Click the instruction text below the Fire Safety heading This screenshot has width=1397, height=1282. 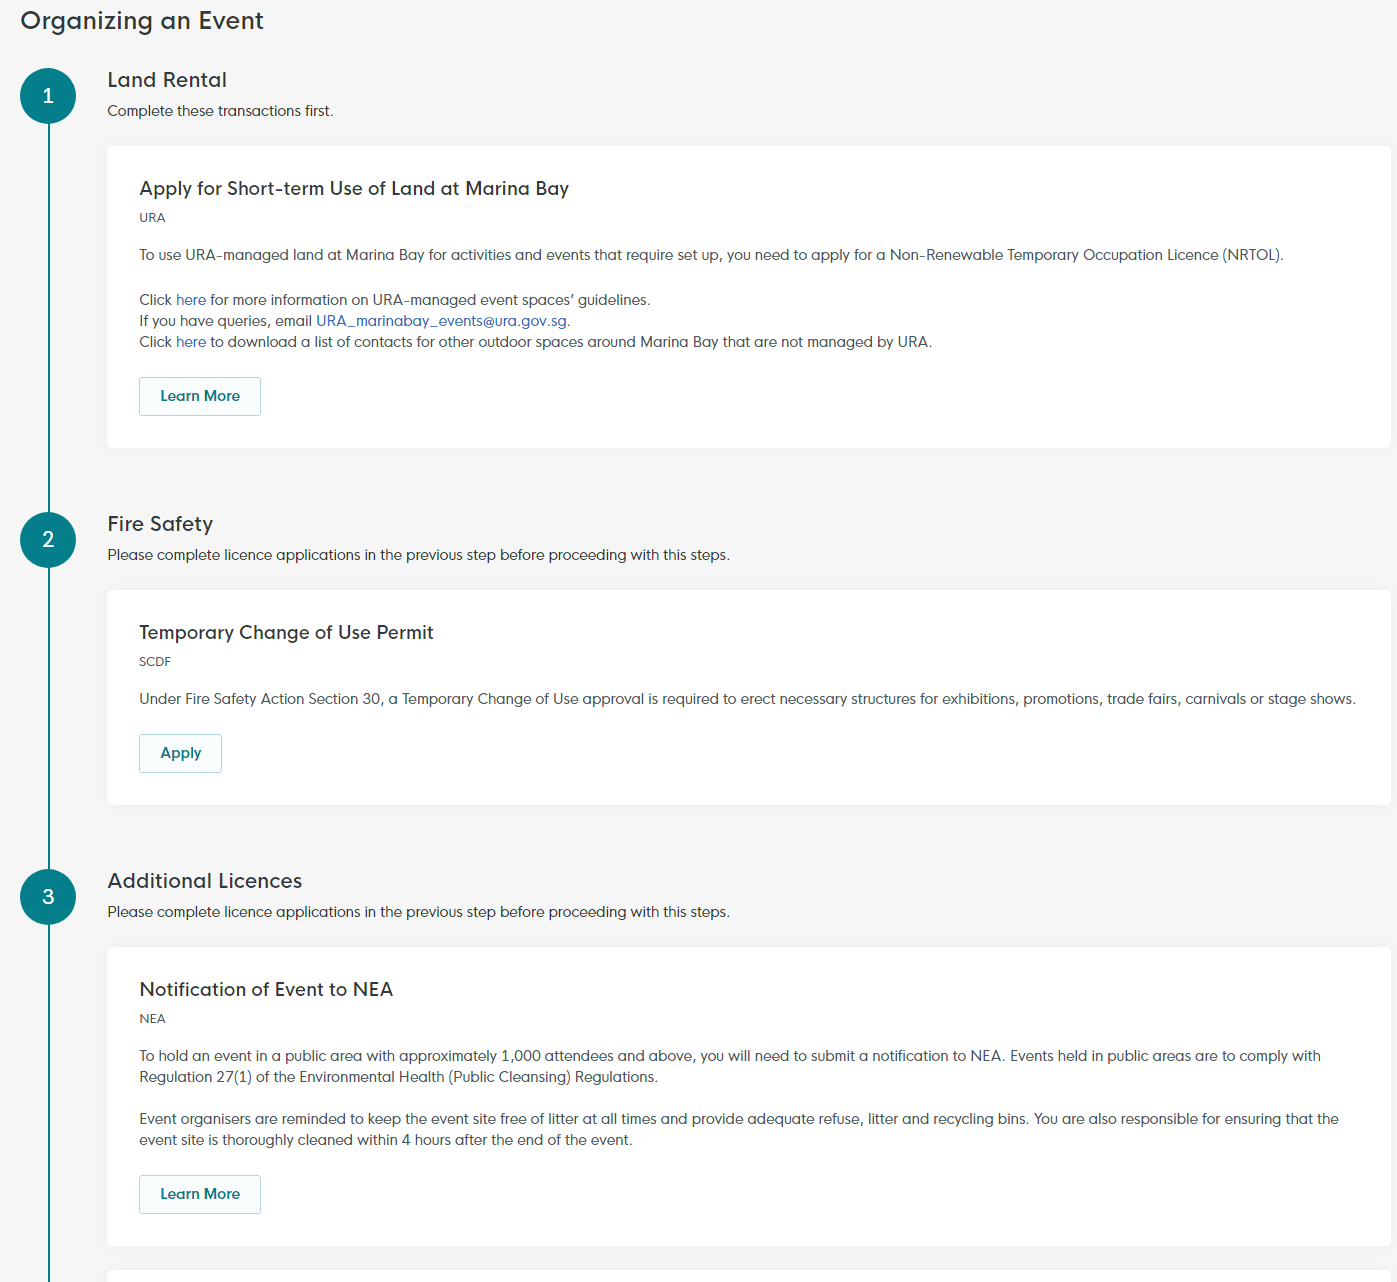pyautogui.click(x=418, y=555)
